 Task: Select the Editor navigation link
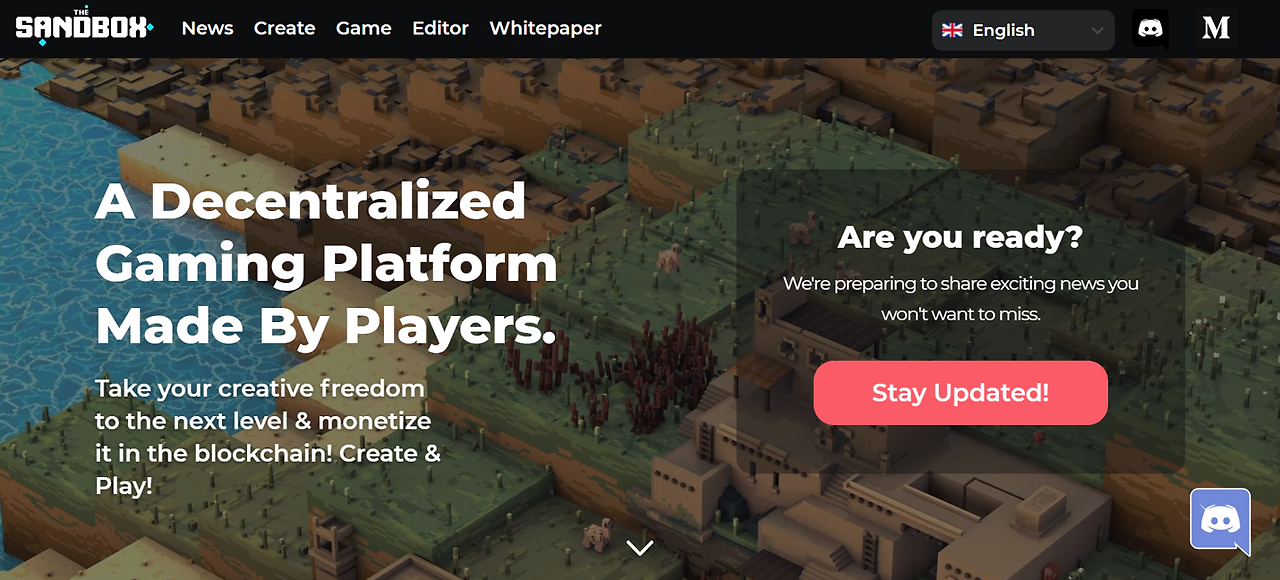(x=440, y=28)
